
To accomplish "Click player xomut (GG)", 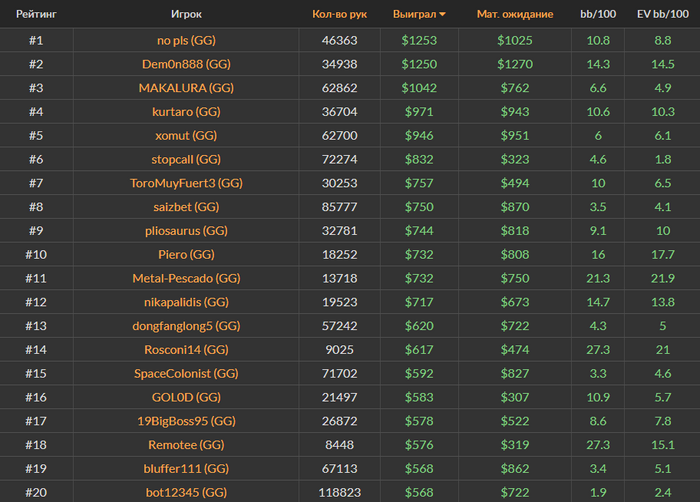I will click(x=186, y=136).
